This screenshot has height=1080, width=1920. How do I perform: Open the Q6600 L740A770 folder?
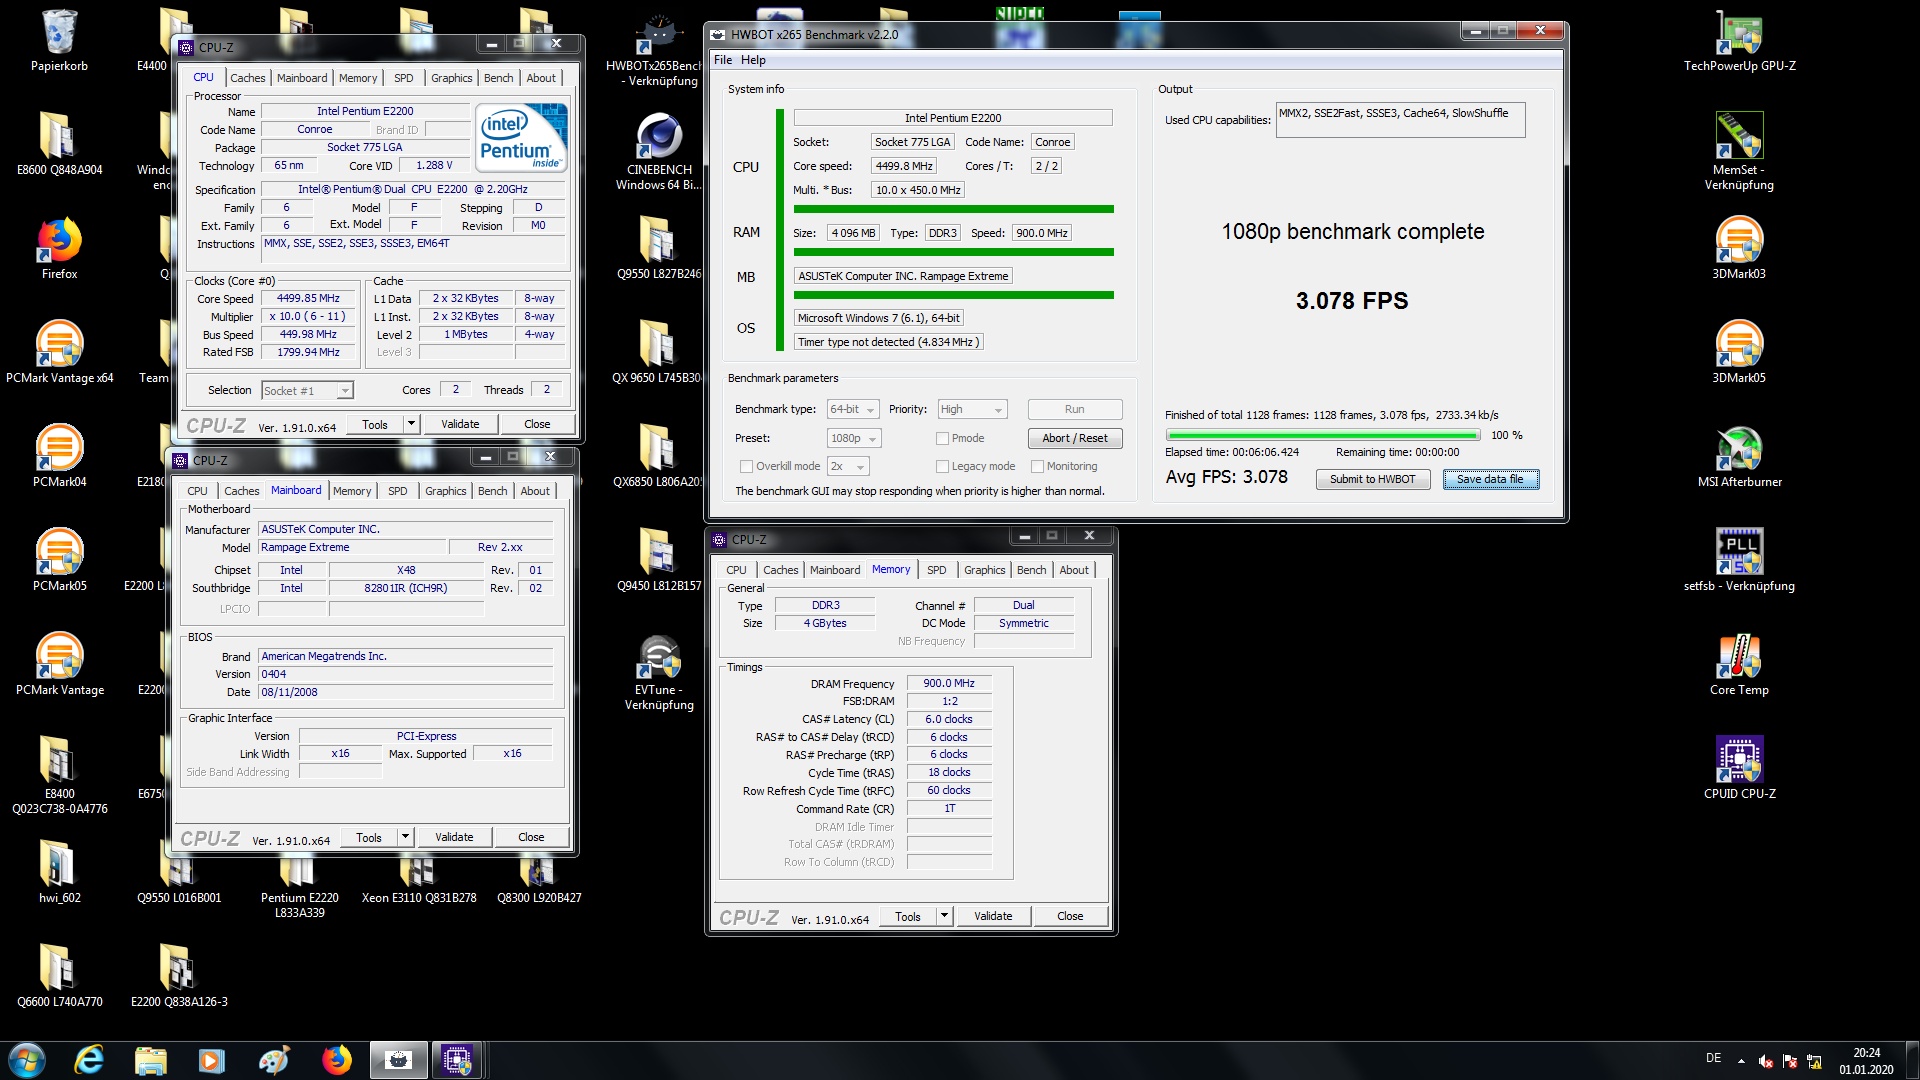(59, 976)
